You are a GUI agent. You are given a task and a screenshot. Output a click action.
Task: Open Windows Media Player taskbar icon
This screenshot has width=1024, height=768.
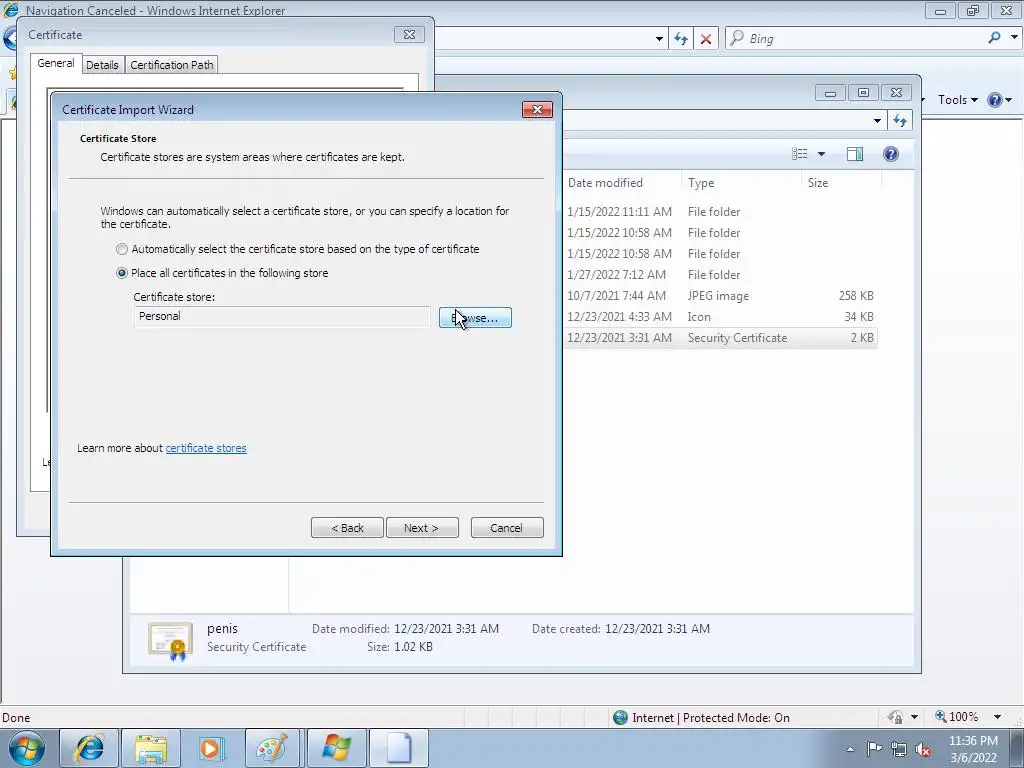click(x=212, y=748)
